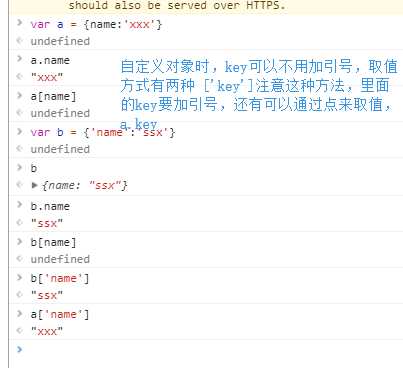Select the line var a = {name:'xxx'}

(96, 25)
